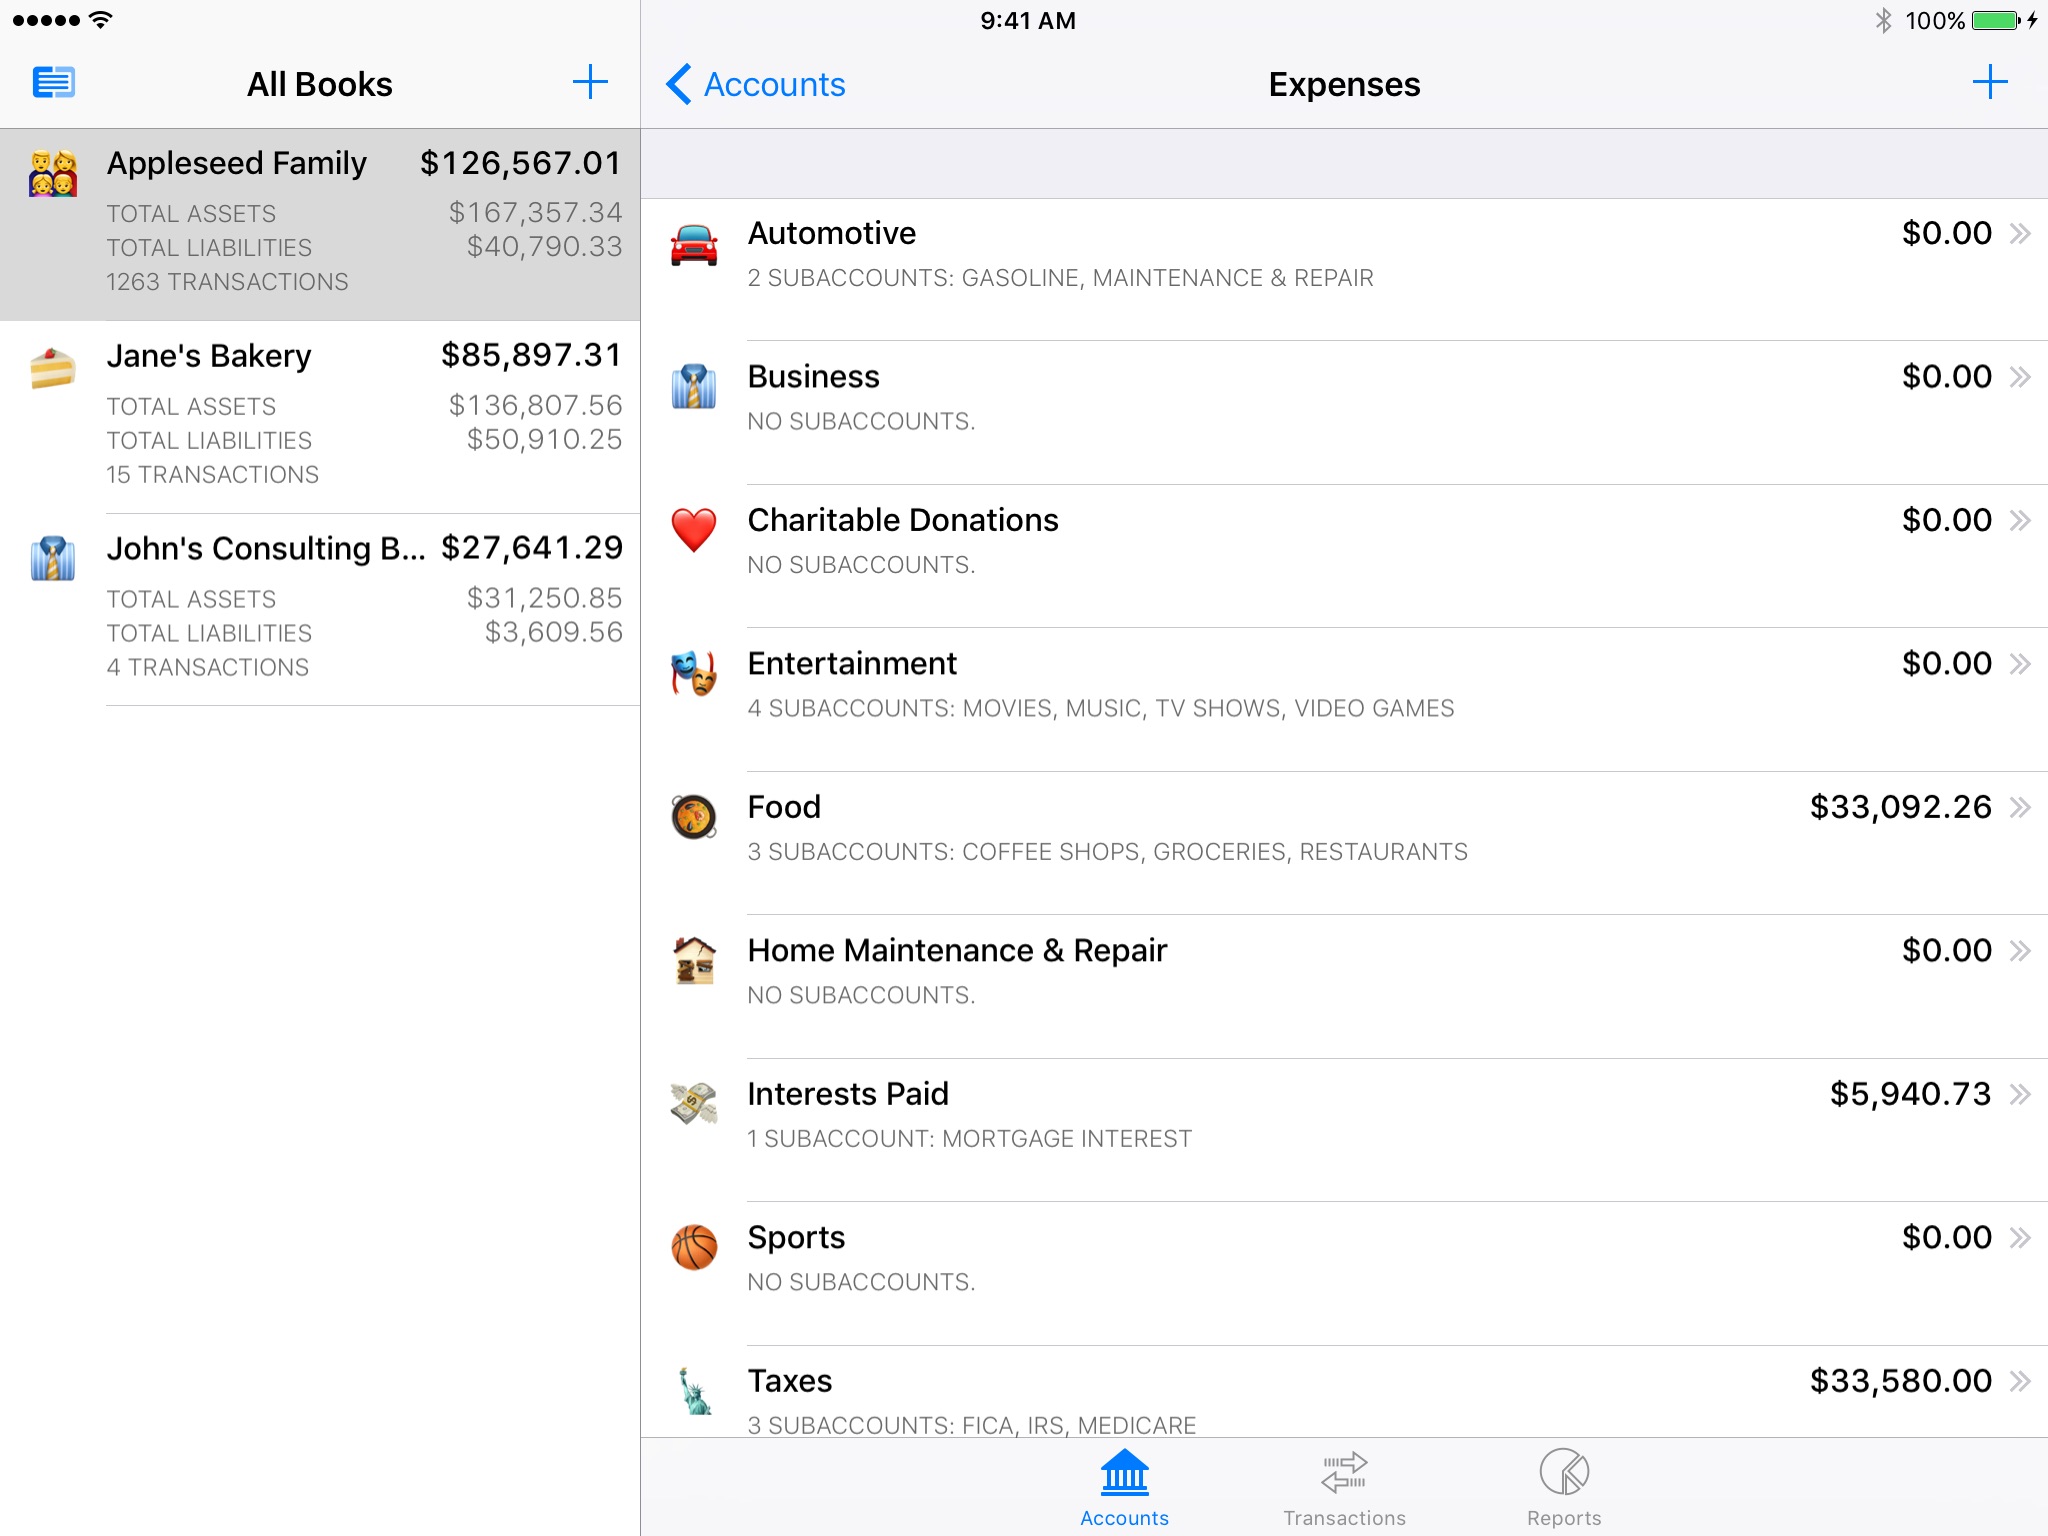Viewport: 2048px width, 1536px height.
Task: Expand the Food subaccounts chevron
Action: click(x=2017, y=805)
